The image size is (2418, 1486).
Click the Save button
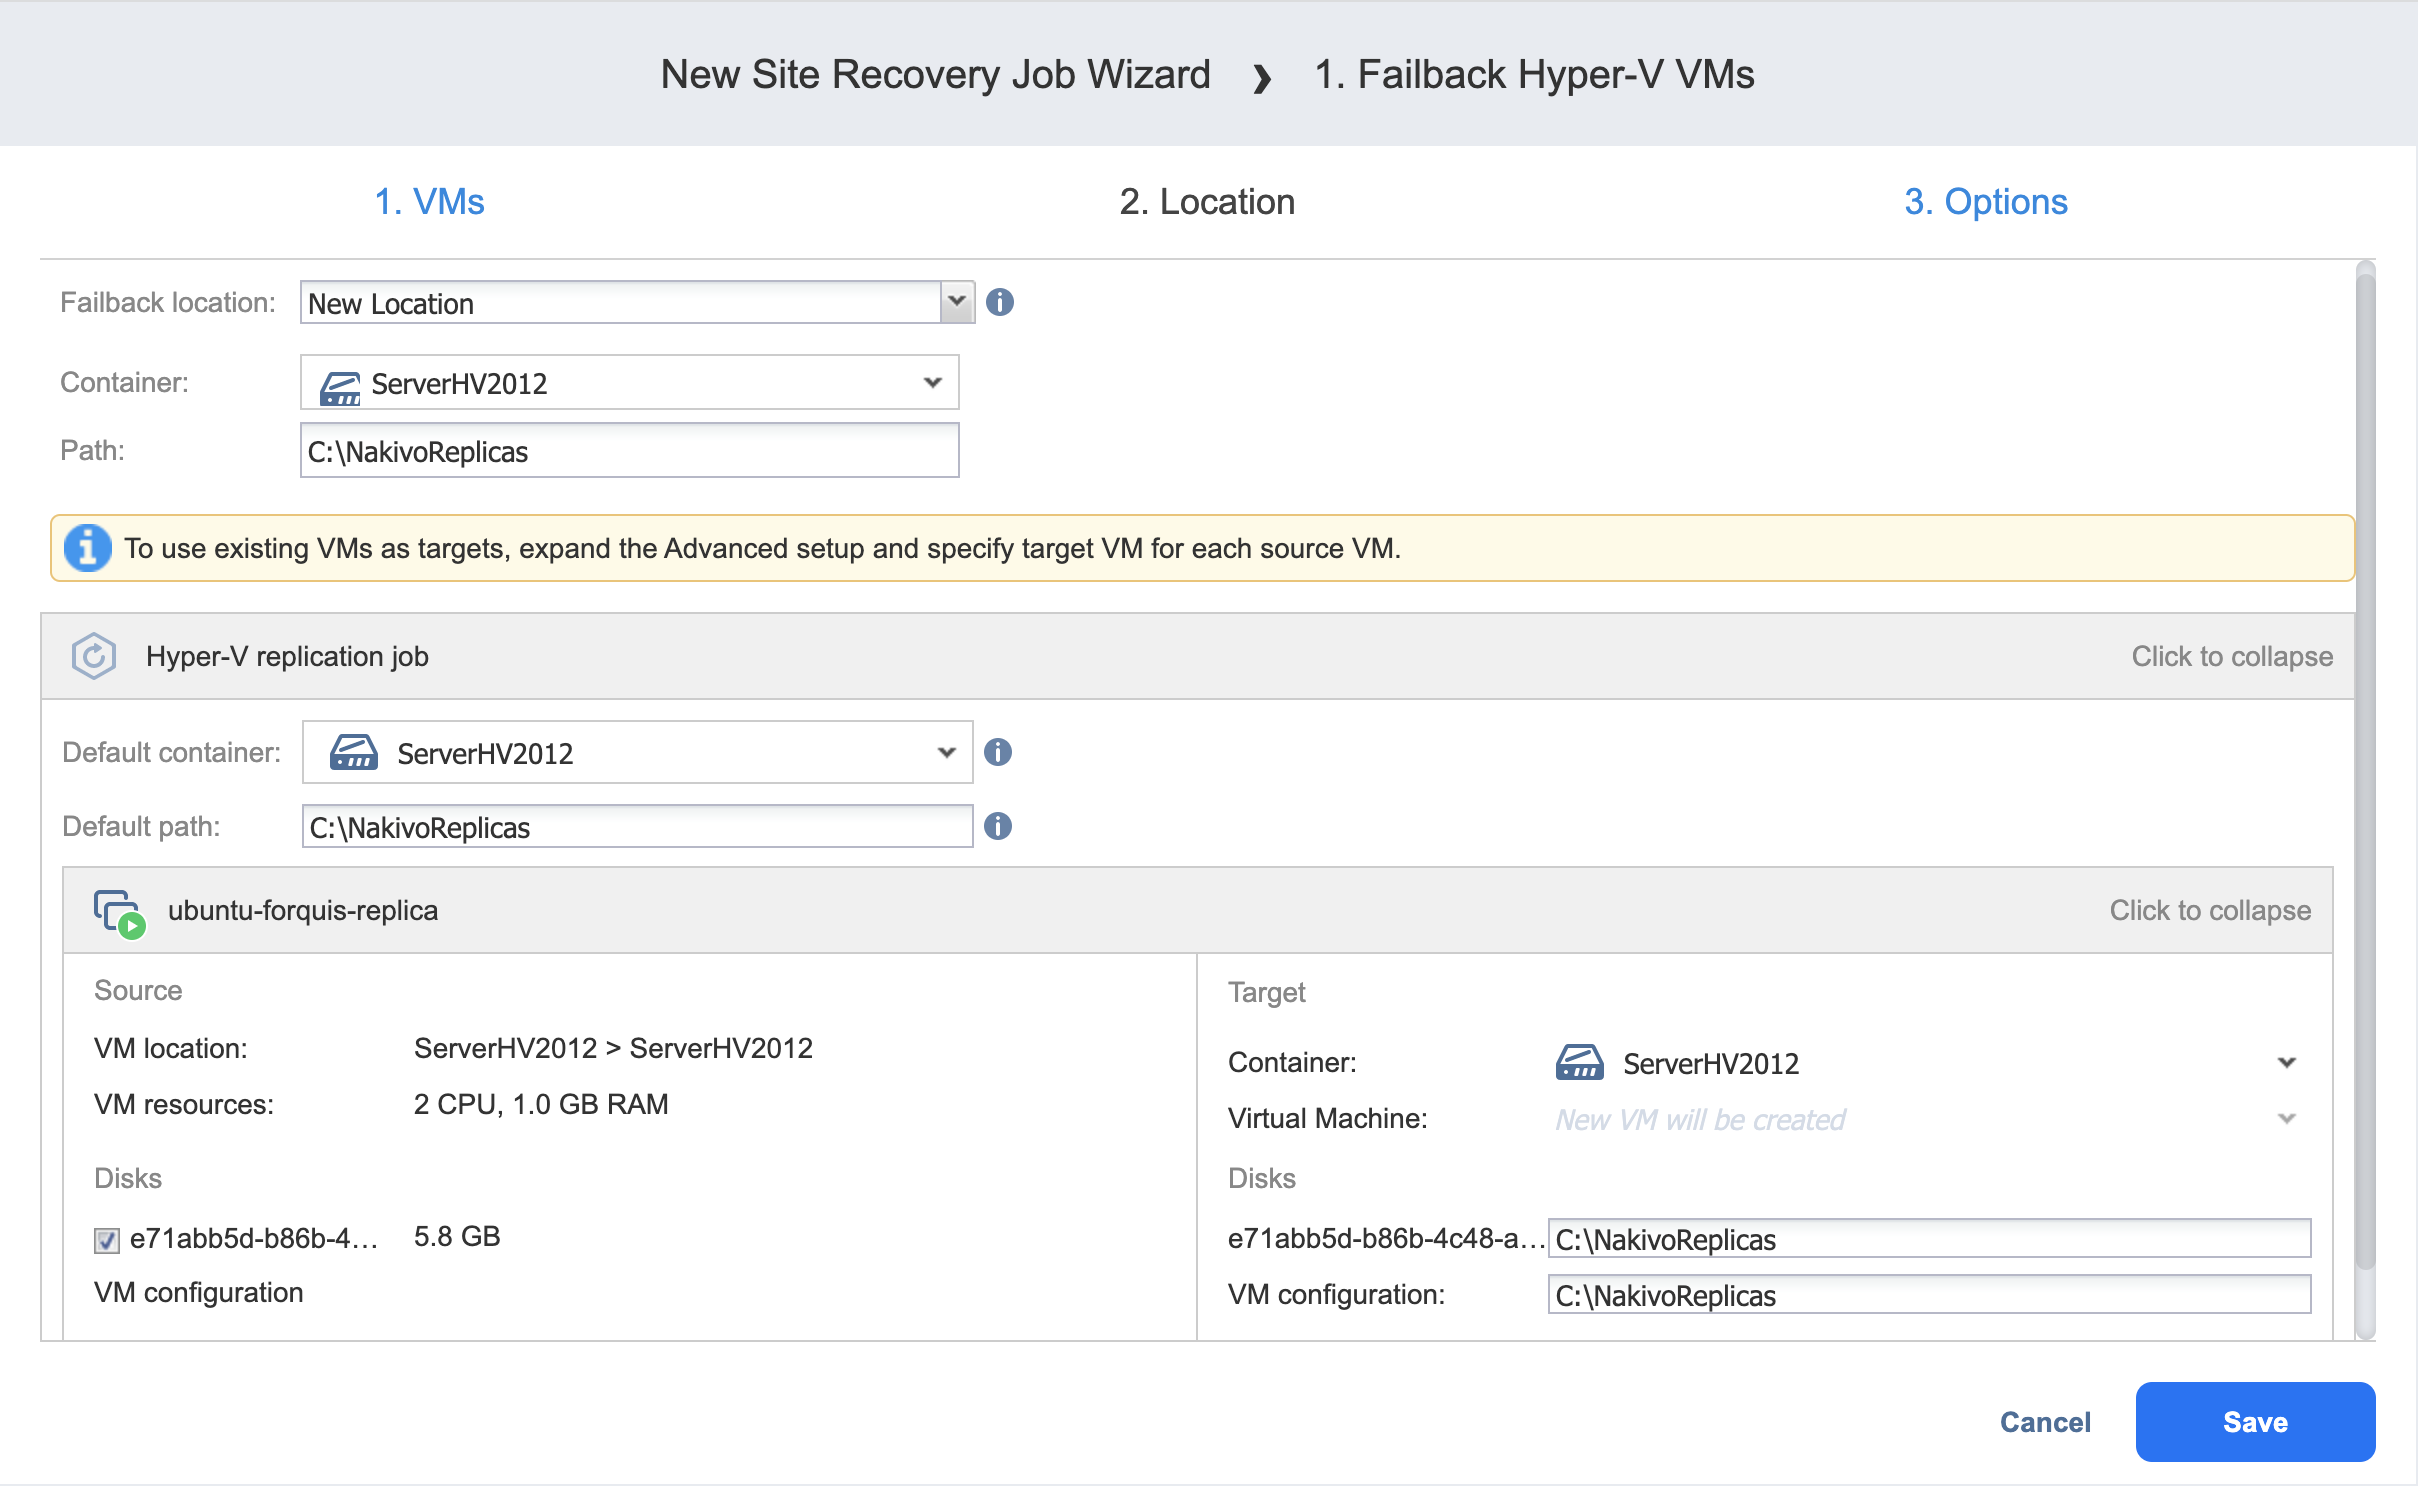[x=2255, y=1421]
